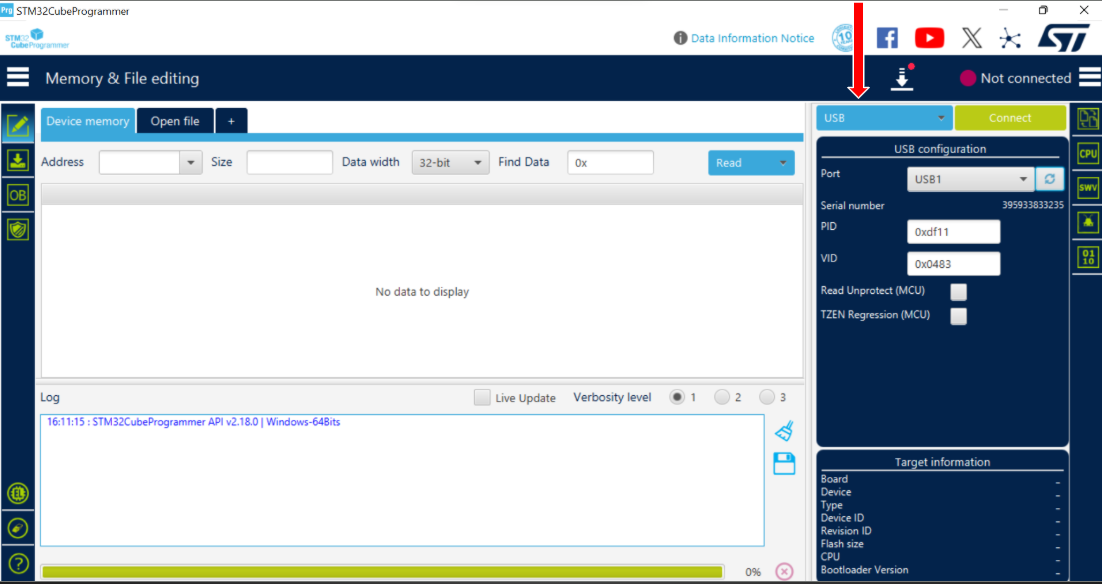Click the green Connect button
The image size is (1102, 584).
click(1010, 118)
